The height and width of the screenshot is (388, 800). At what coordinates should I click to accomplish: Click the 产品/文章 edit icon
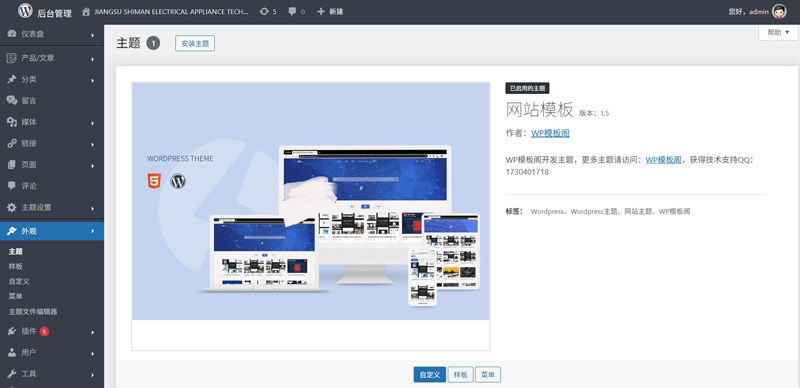click(x=12, y=58)
